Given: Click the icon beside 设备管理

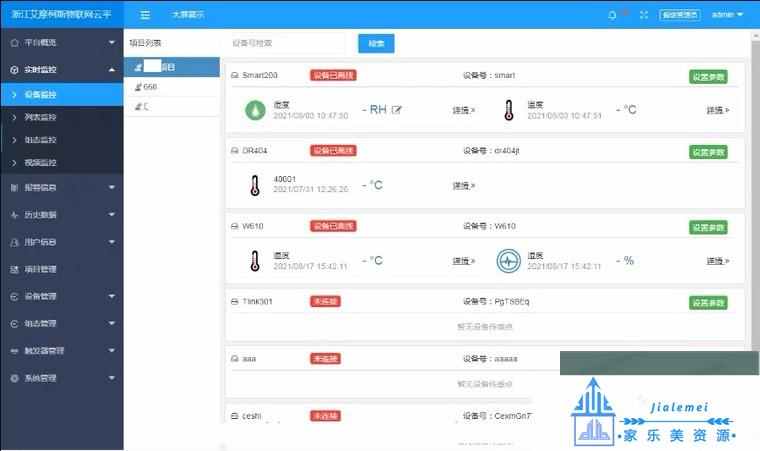Looking at the screenshot, I should coord(15,296).
